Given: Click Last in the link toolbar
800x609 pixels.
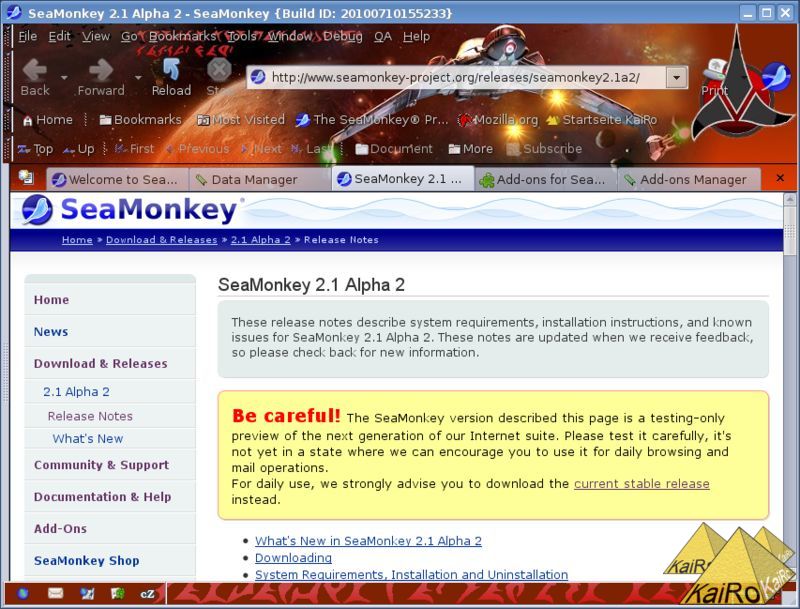Looking at the screenshot, I should (311, 149).
